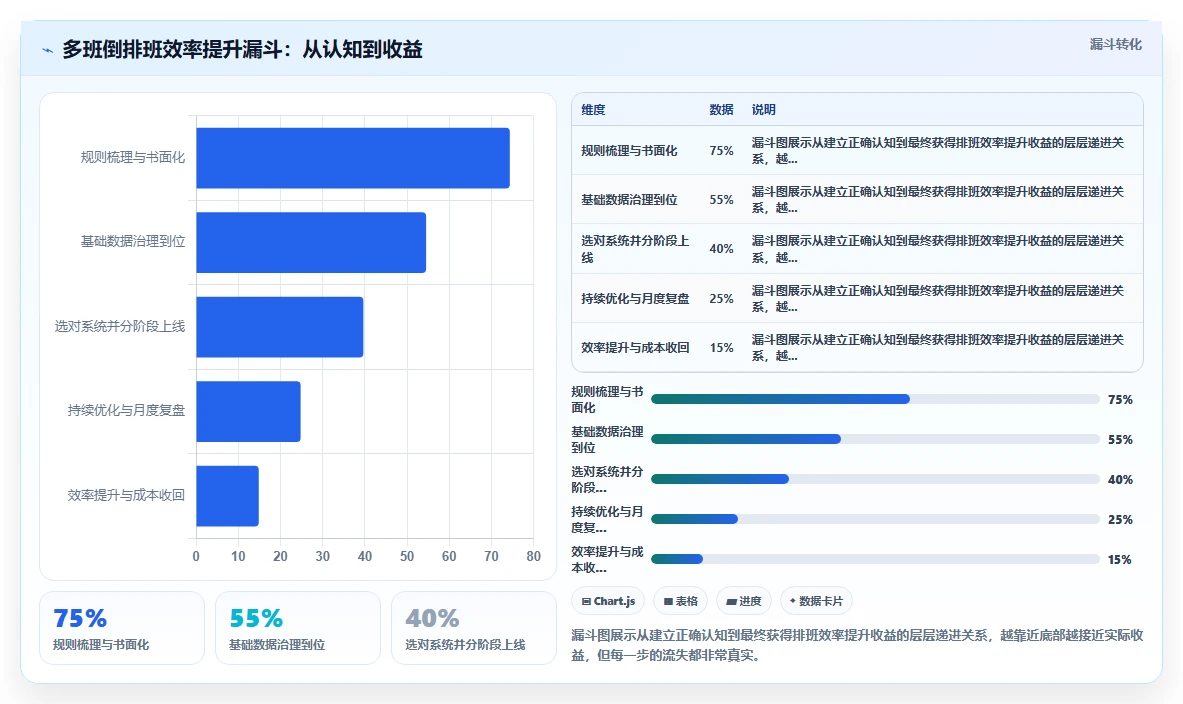Click the 75% value in the table
The image size is (1183, 704).
coord(721,151)
